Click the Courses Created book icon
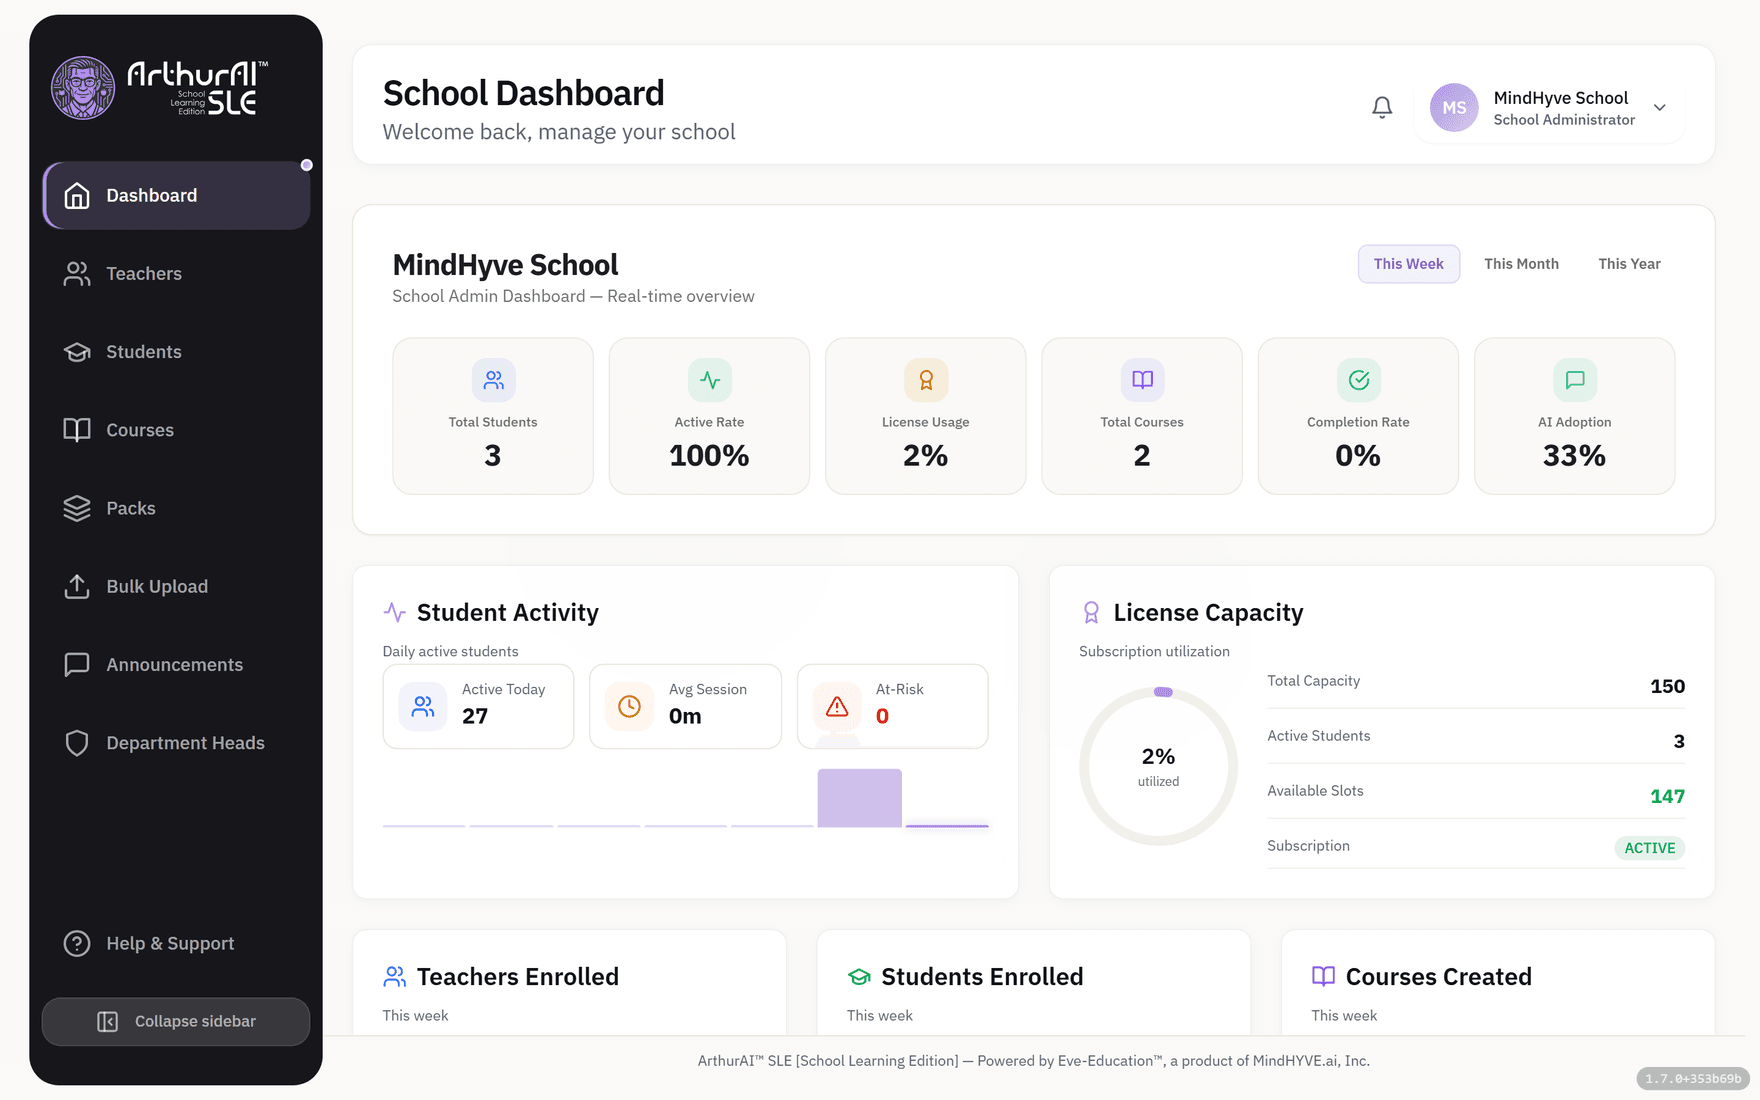 point(1323,977)
